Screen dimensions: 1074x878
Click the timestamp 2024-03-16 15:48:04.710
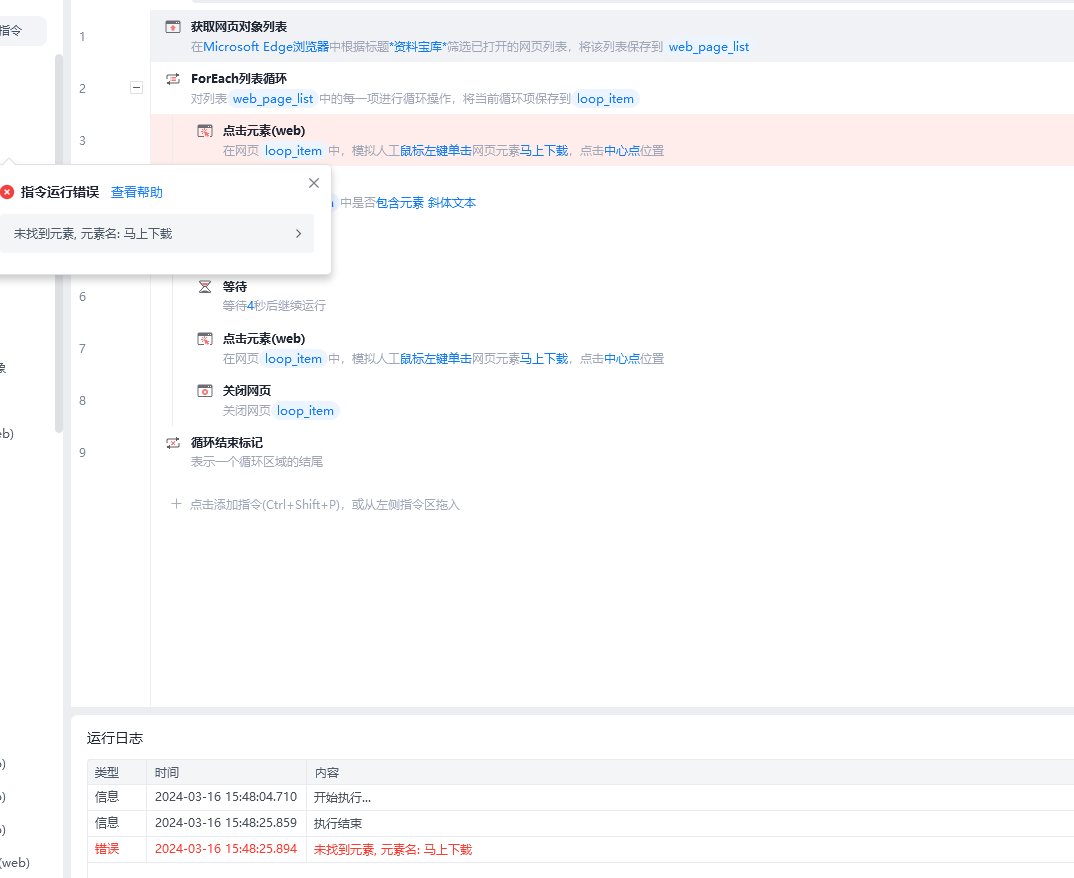click(x=226, y=797)
